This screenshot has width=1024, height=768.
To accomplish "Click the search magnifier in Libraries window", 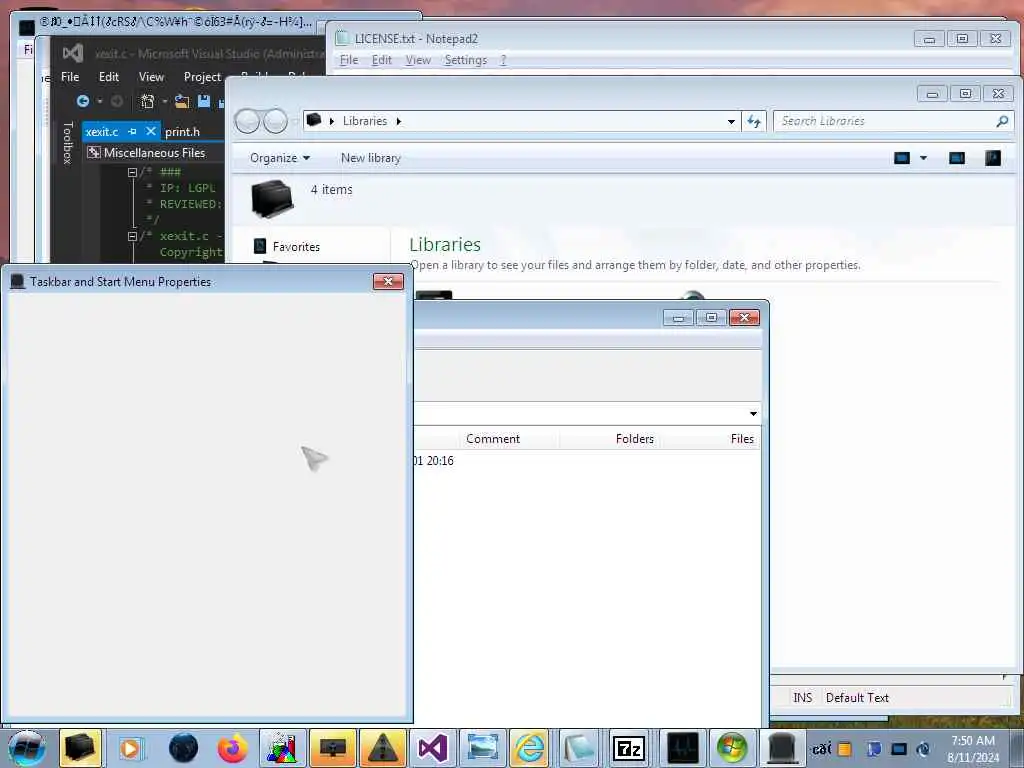I will point(1002,121).
